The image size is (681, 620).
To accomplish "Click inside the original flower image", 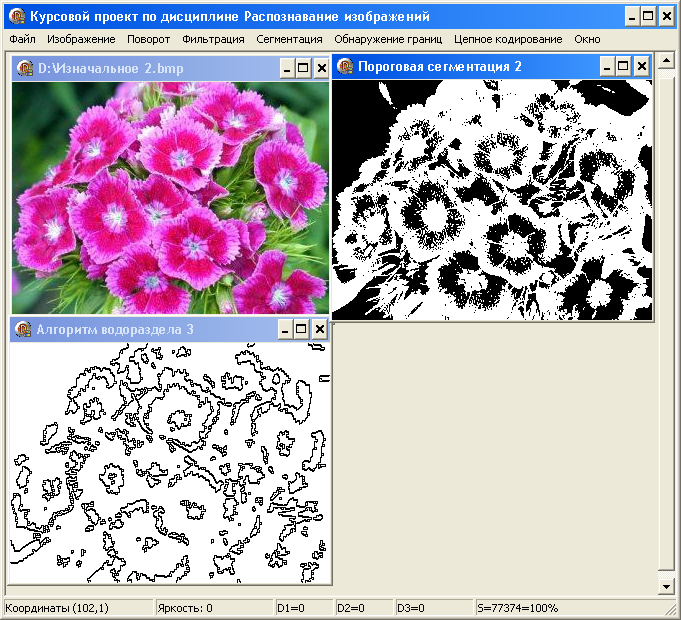I will tap(170, 198).
